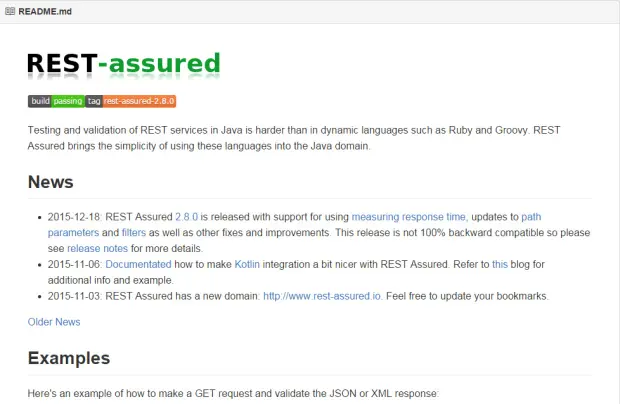
Task: Click the News heading
Action: [x=51, y=182]
